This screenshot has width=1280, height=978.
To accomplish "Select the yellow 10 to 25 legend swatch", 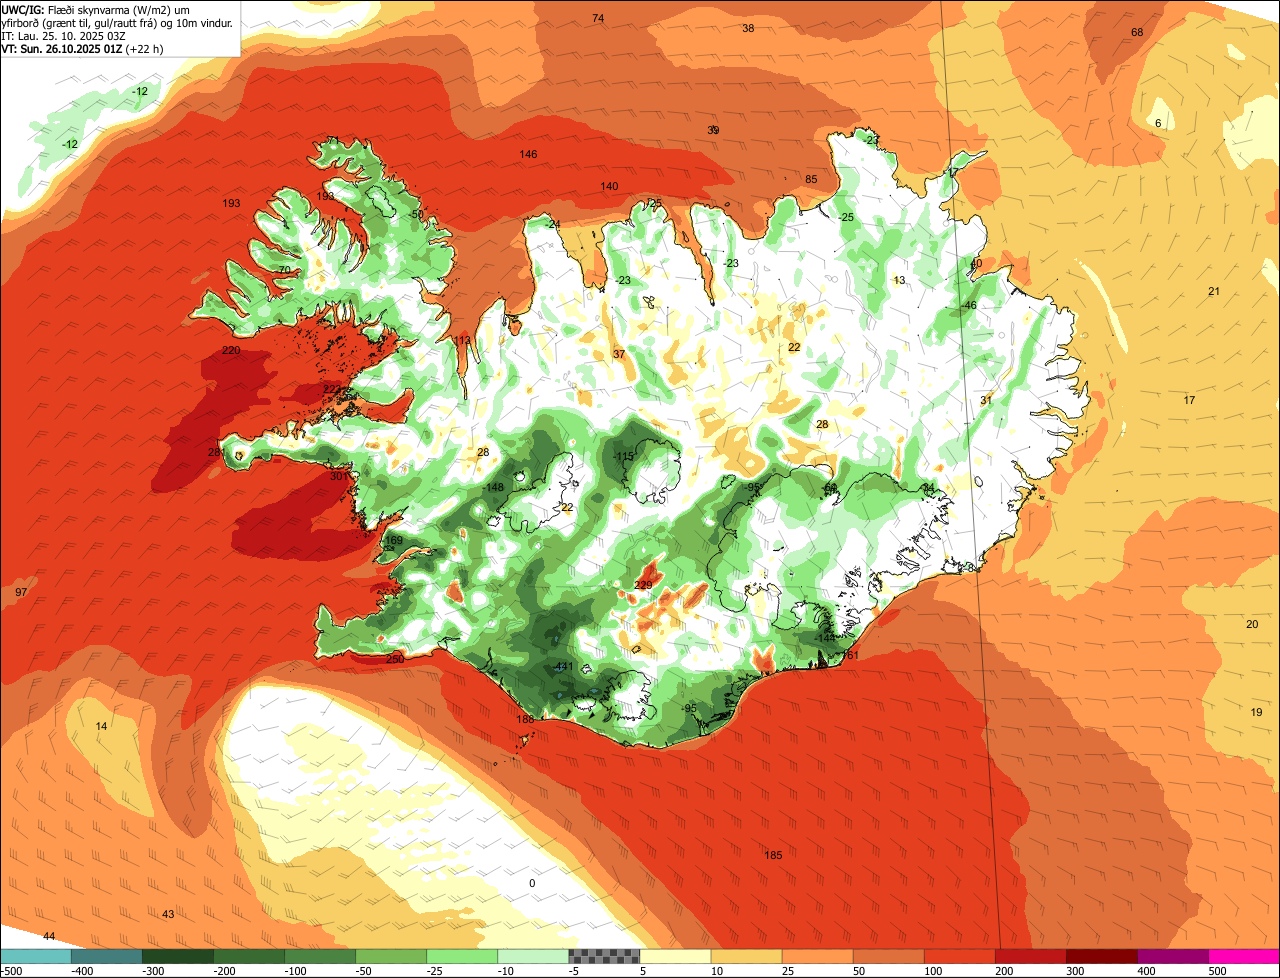I will tap(746, 956).
